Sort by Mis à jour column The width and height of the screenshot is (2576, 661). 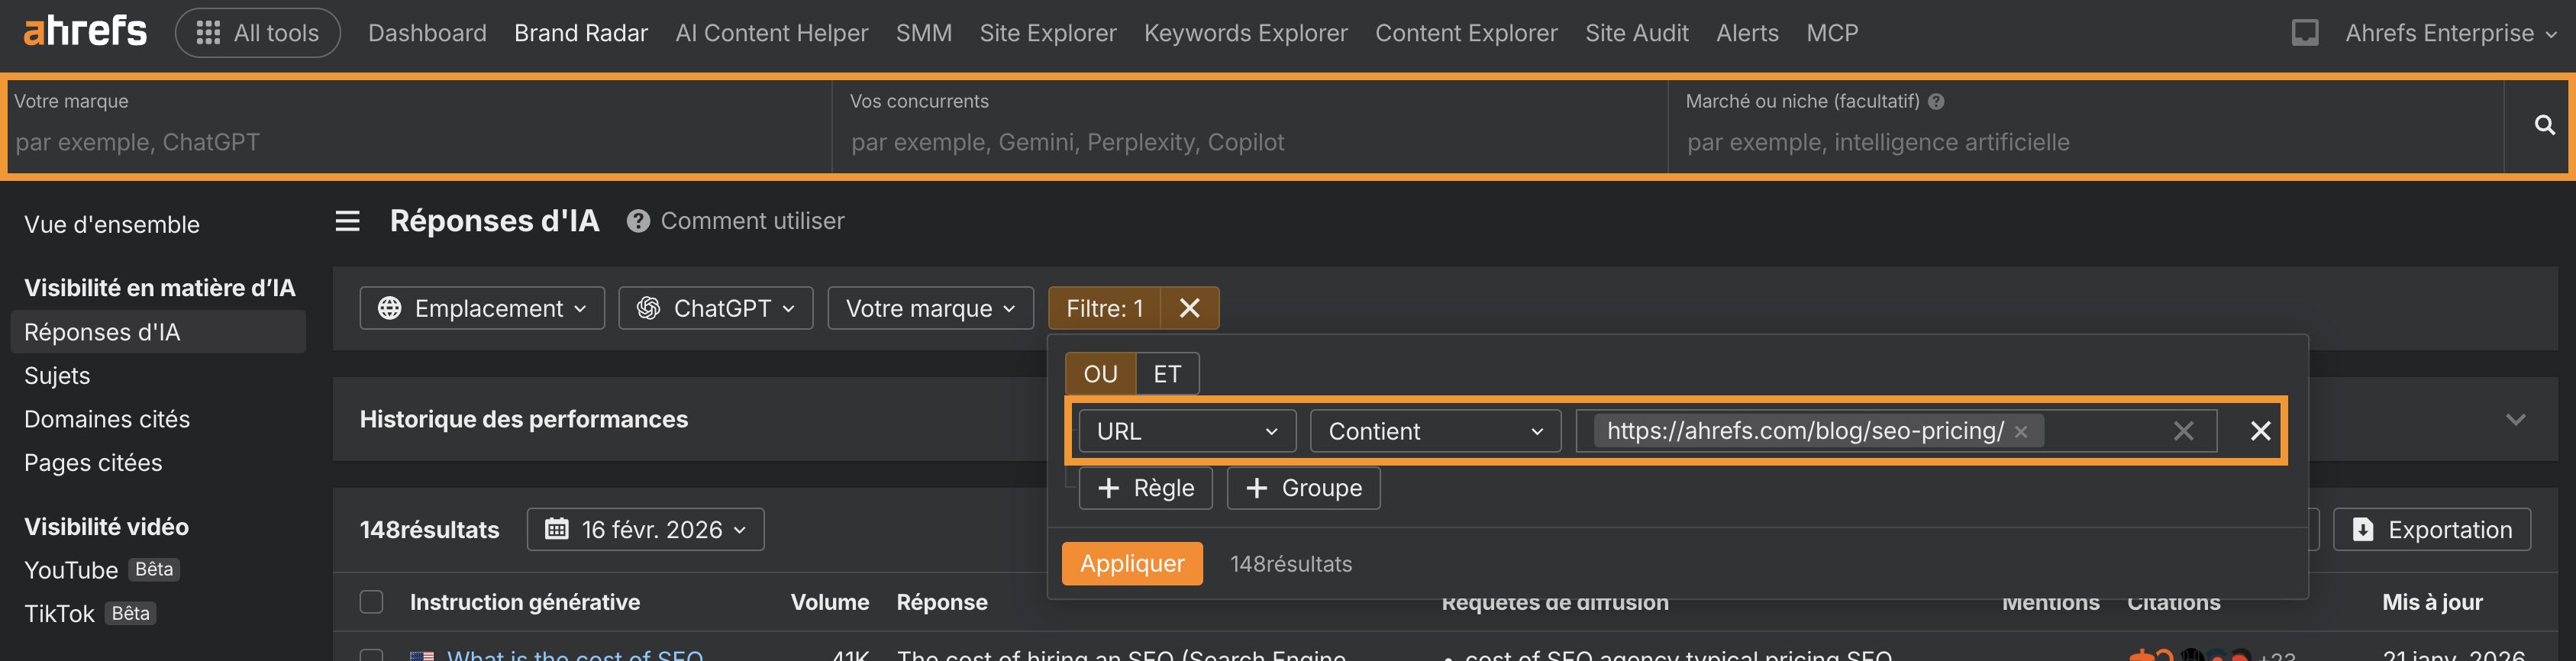[x=2432, y=602]
